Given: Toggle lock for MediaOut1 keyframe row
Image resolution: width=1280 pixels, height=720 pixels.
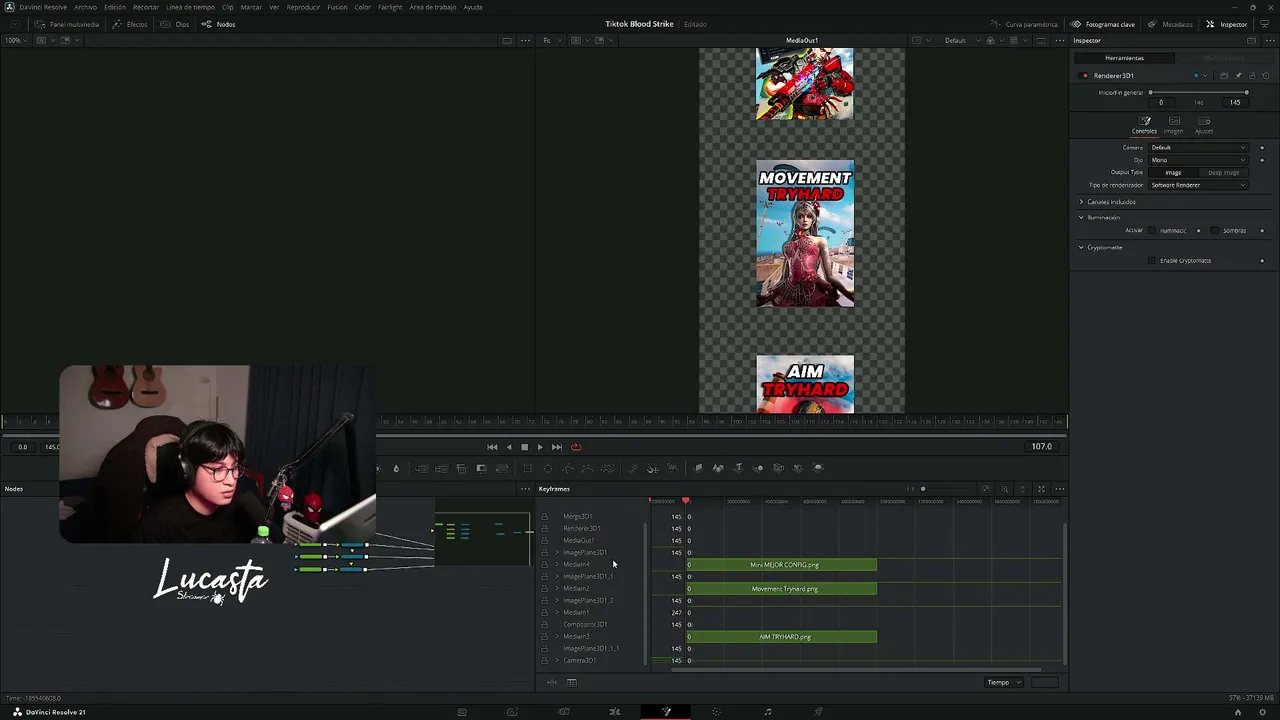Looking at the screenshot, I should click(x=544, y=541).
